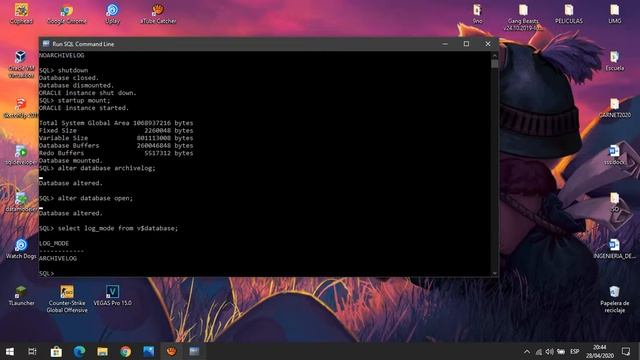Open the Uplay desktop shortcut

(113, 13)
